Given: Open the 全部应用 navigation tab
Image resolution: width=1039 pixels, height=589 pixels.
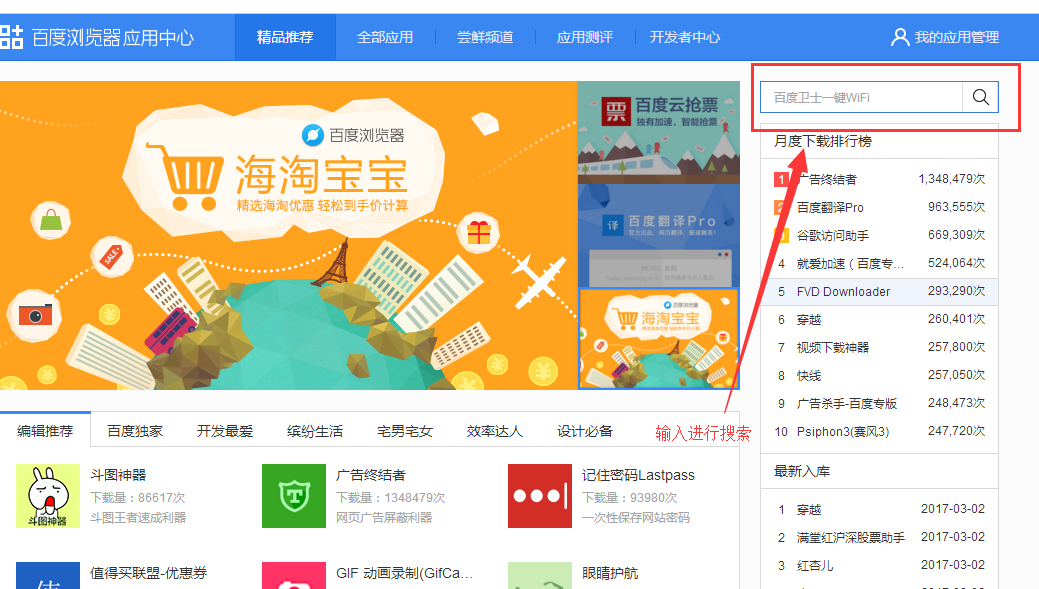Looking at the screenshot, I should tap(385, 37).
